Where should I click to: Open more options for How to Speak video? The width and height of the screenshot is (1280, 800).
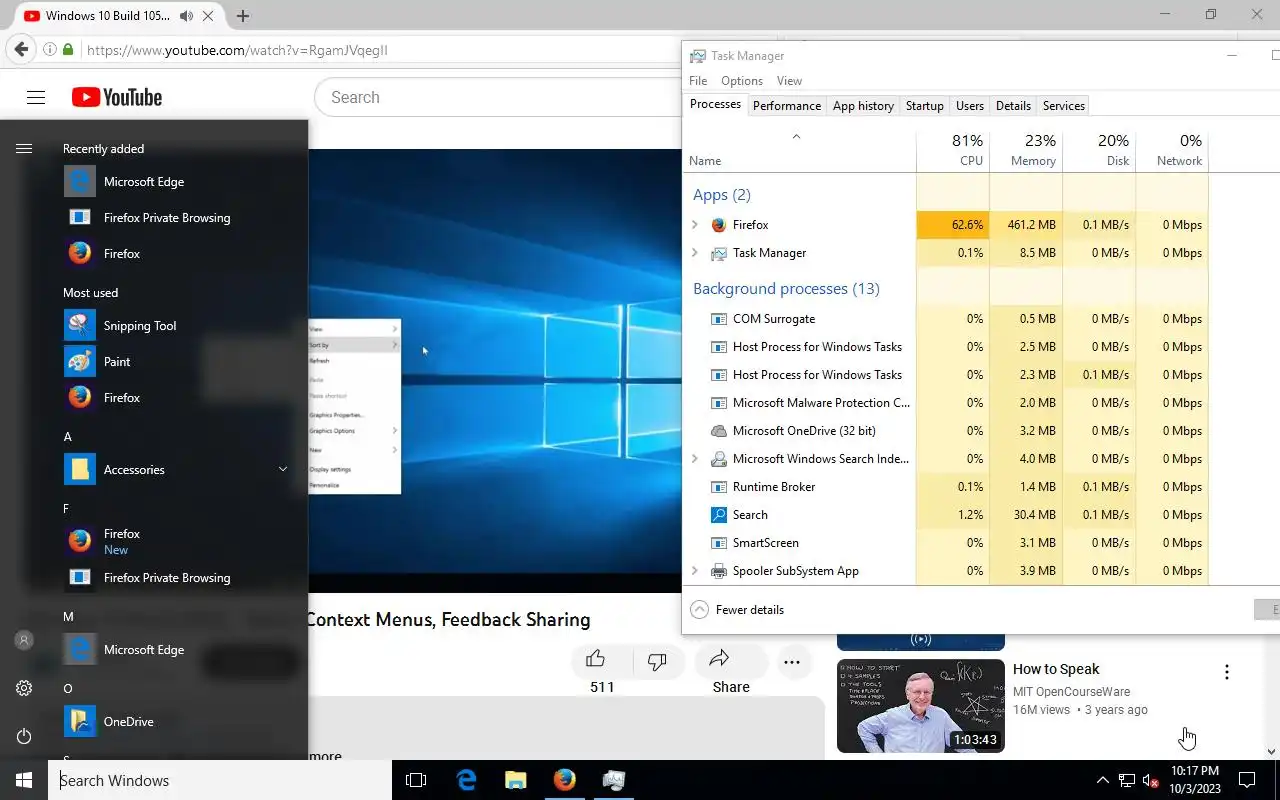[x=1227, y=672]
